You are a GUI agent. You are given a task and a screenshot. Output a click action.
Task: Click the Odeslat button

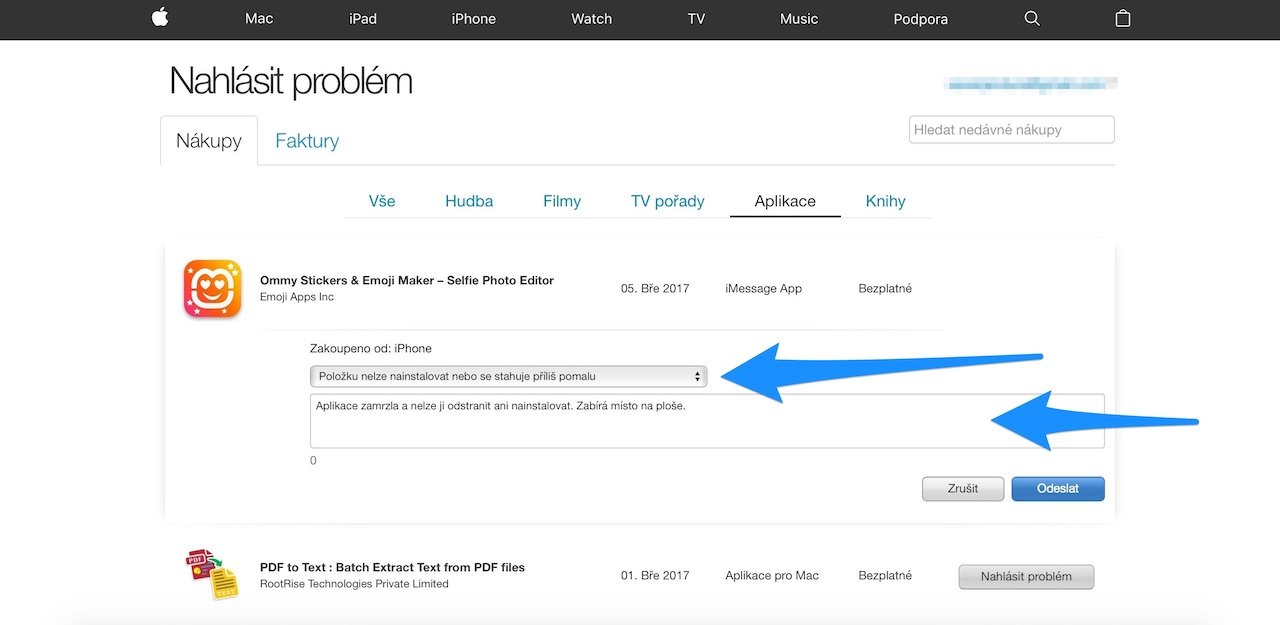[1058, 489]
